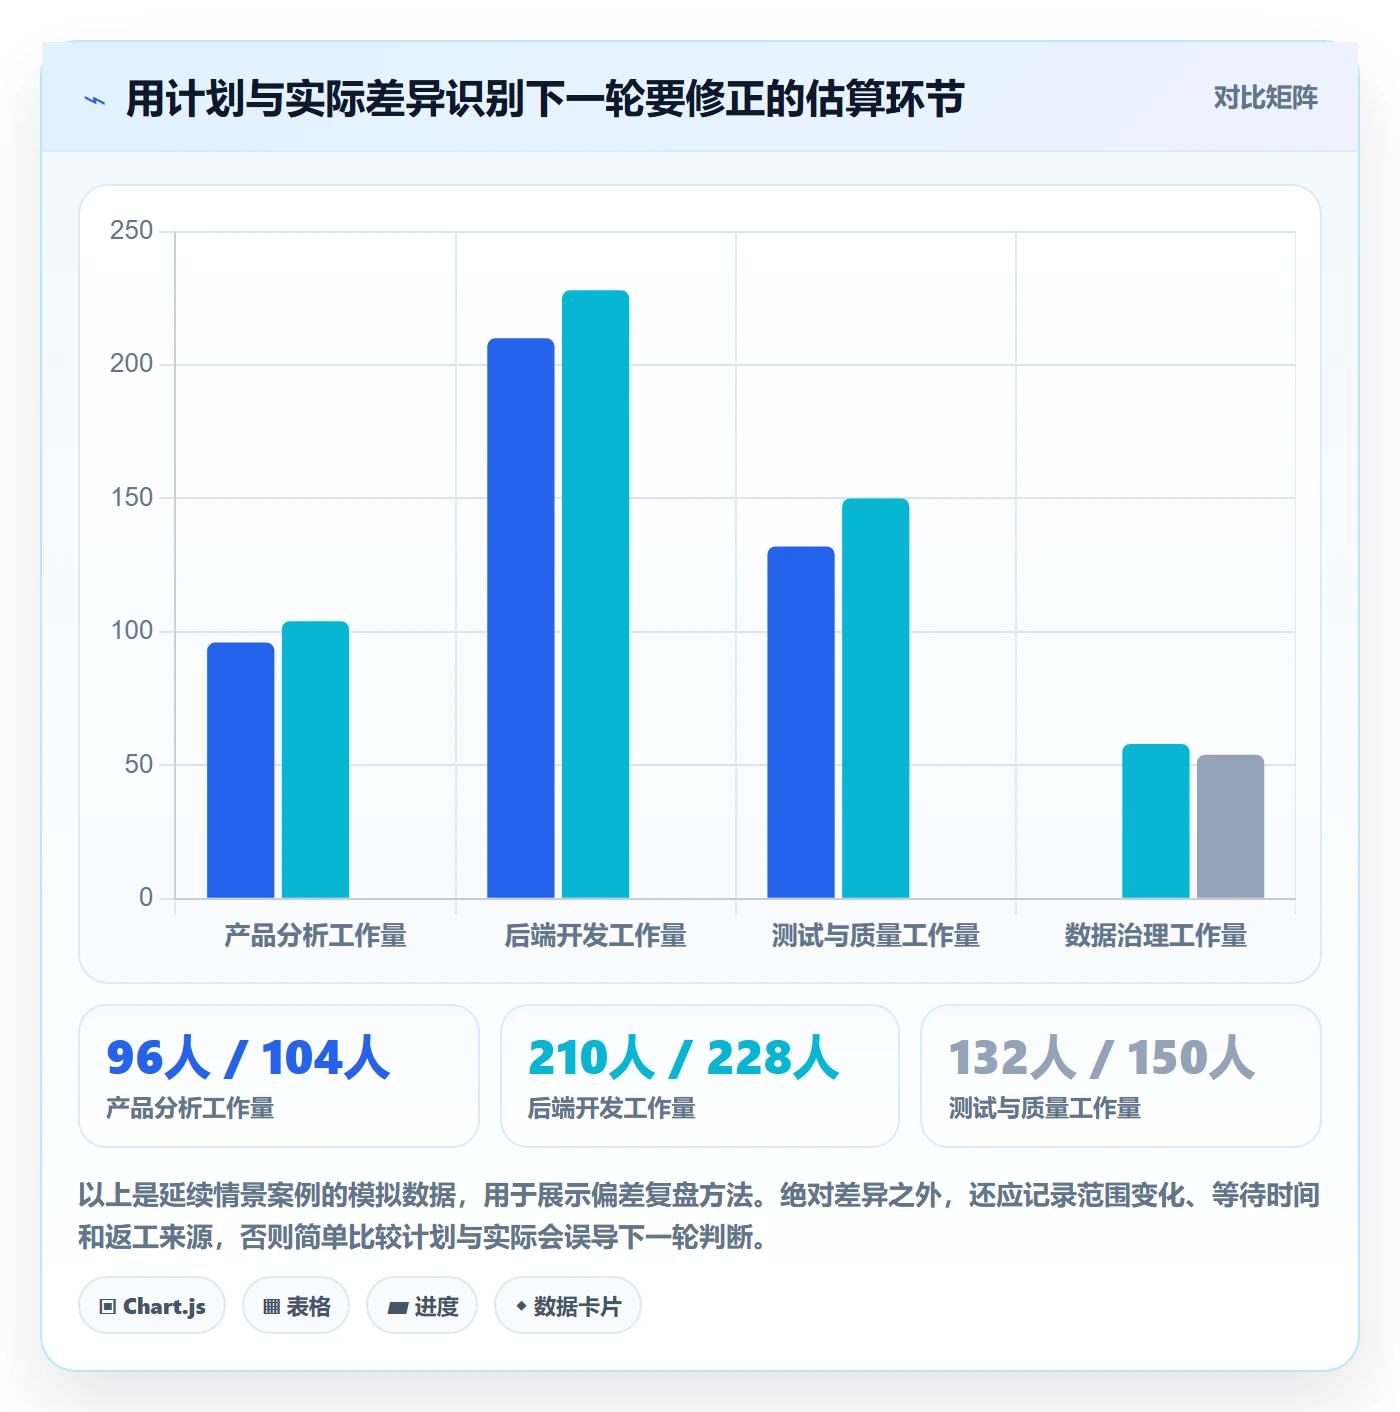Viewport: 1400px width, 1412px height.
Task: Click the gray bar for 数据治理工作量
Action: coord(1231,826)
